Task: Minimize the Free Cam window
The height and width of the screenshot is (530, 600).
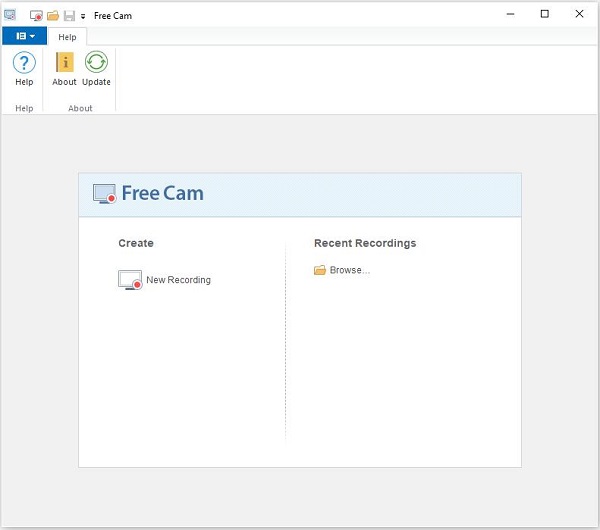Action: click(x=510, y=14)
